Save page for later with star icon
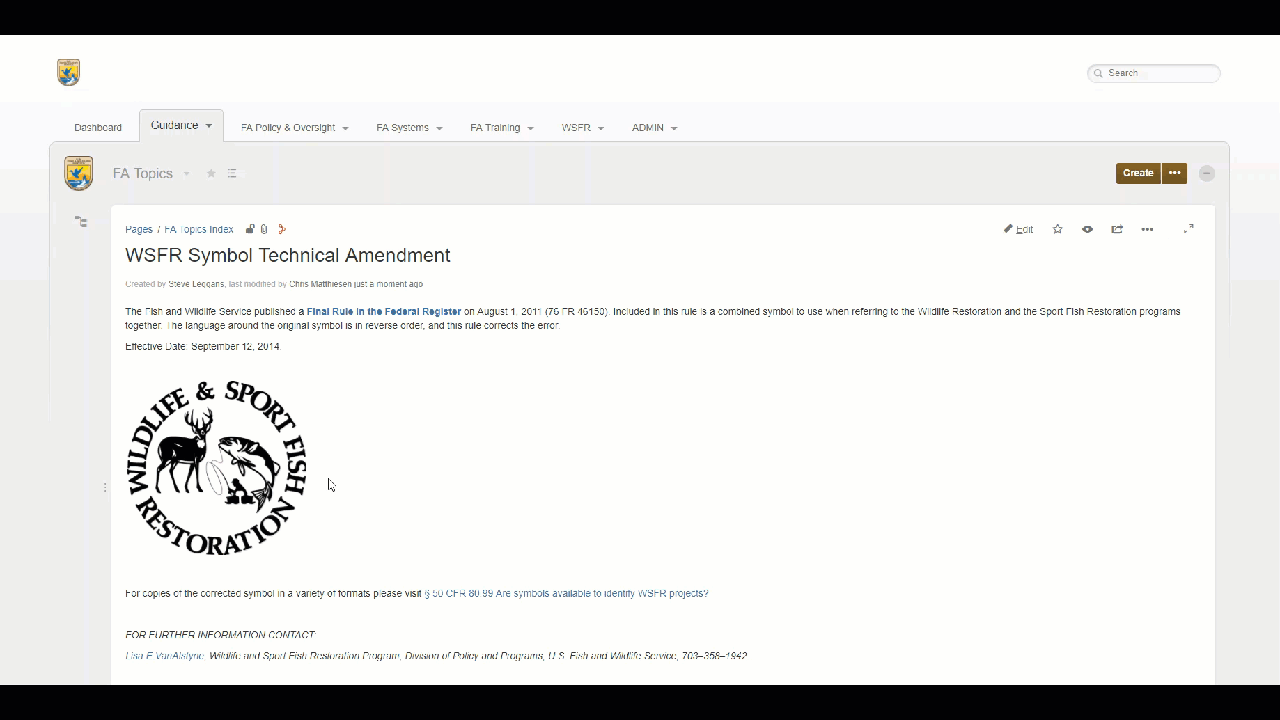Screen dimensions: 1280x720 (x=1058, y=229)
